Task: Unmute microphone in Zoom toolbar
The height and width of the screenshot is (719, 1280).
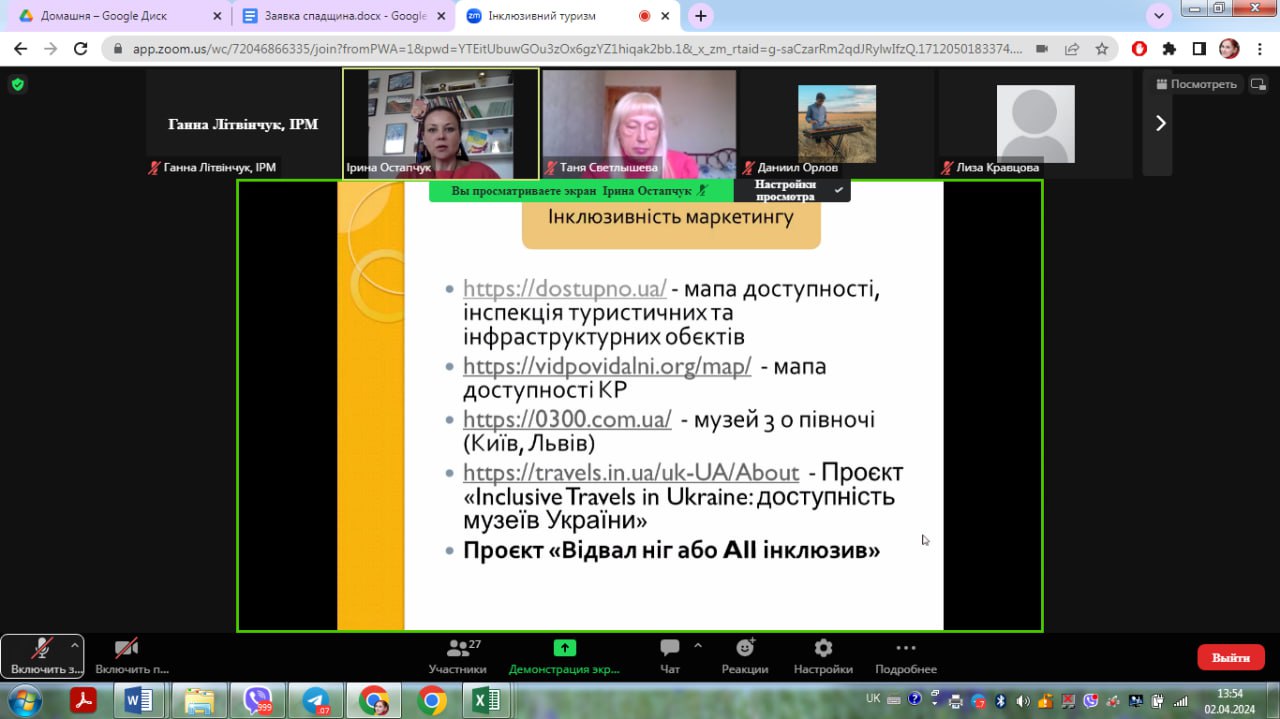Action: (40, 649)
